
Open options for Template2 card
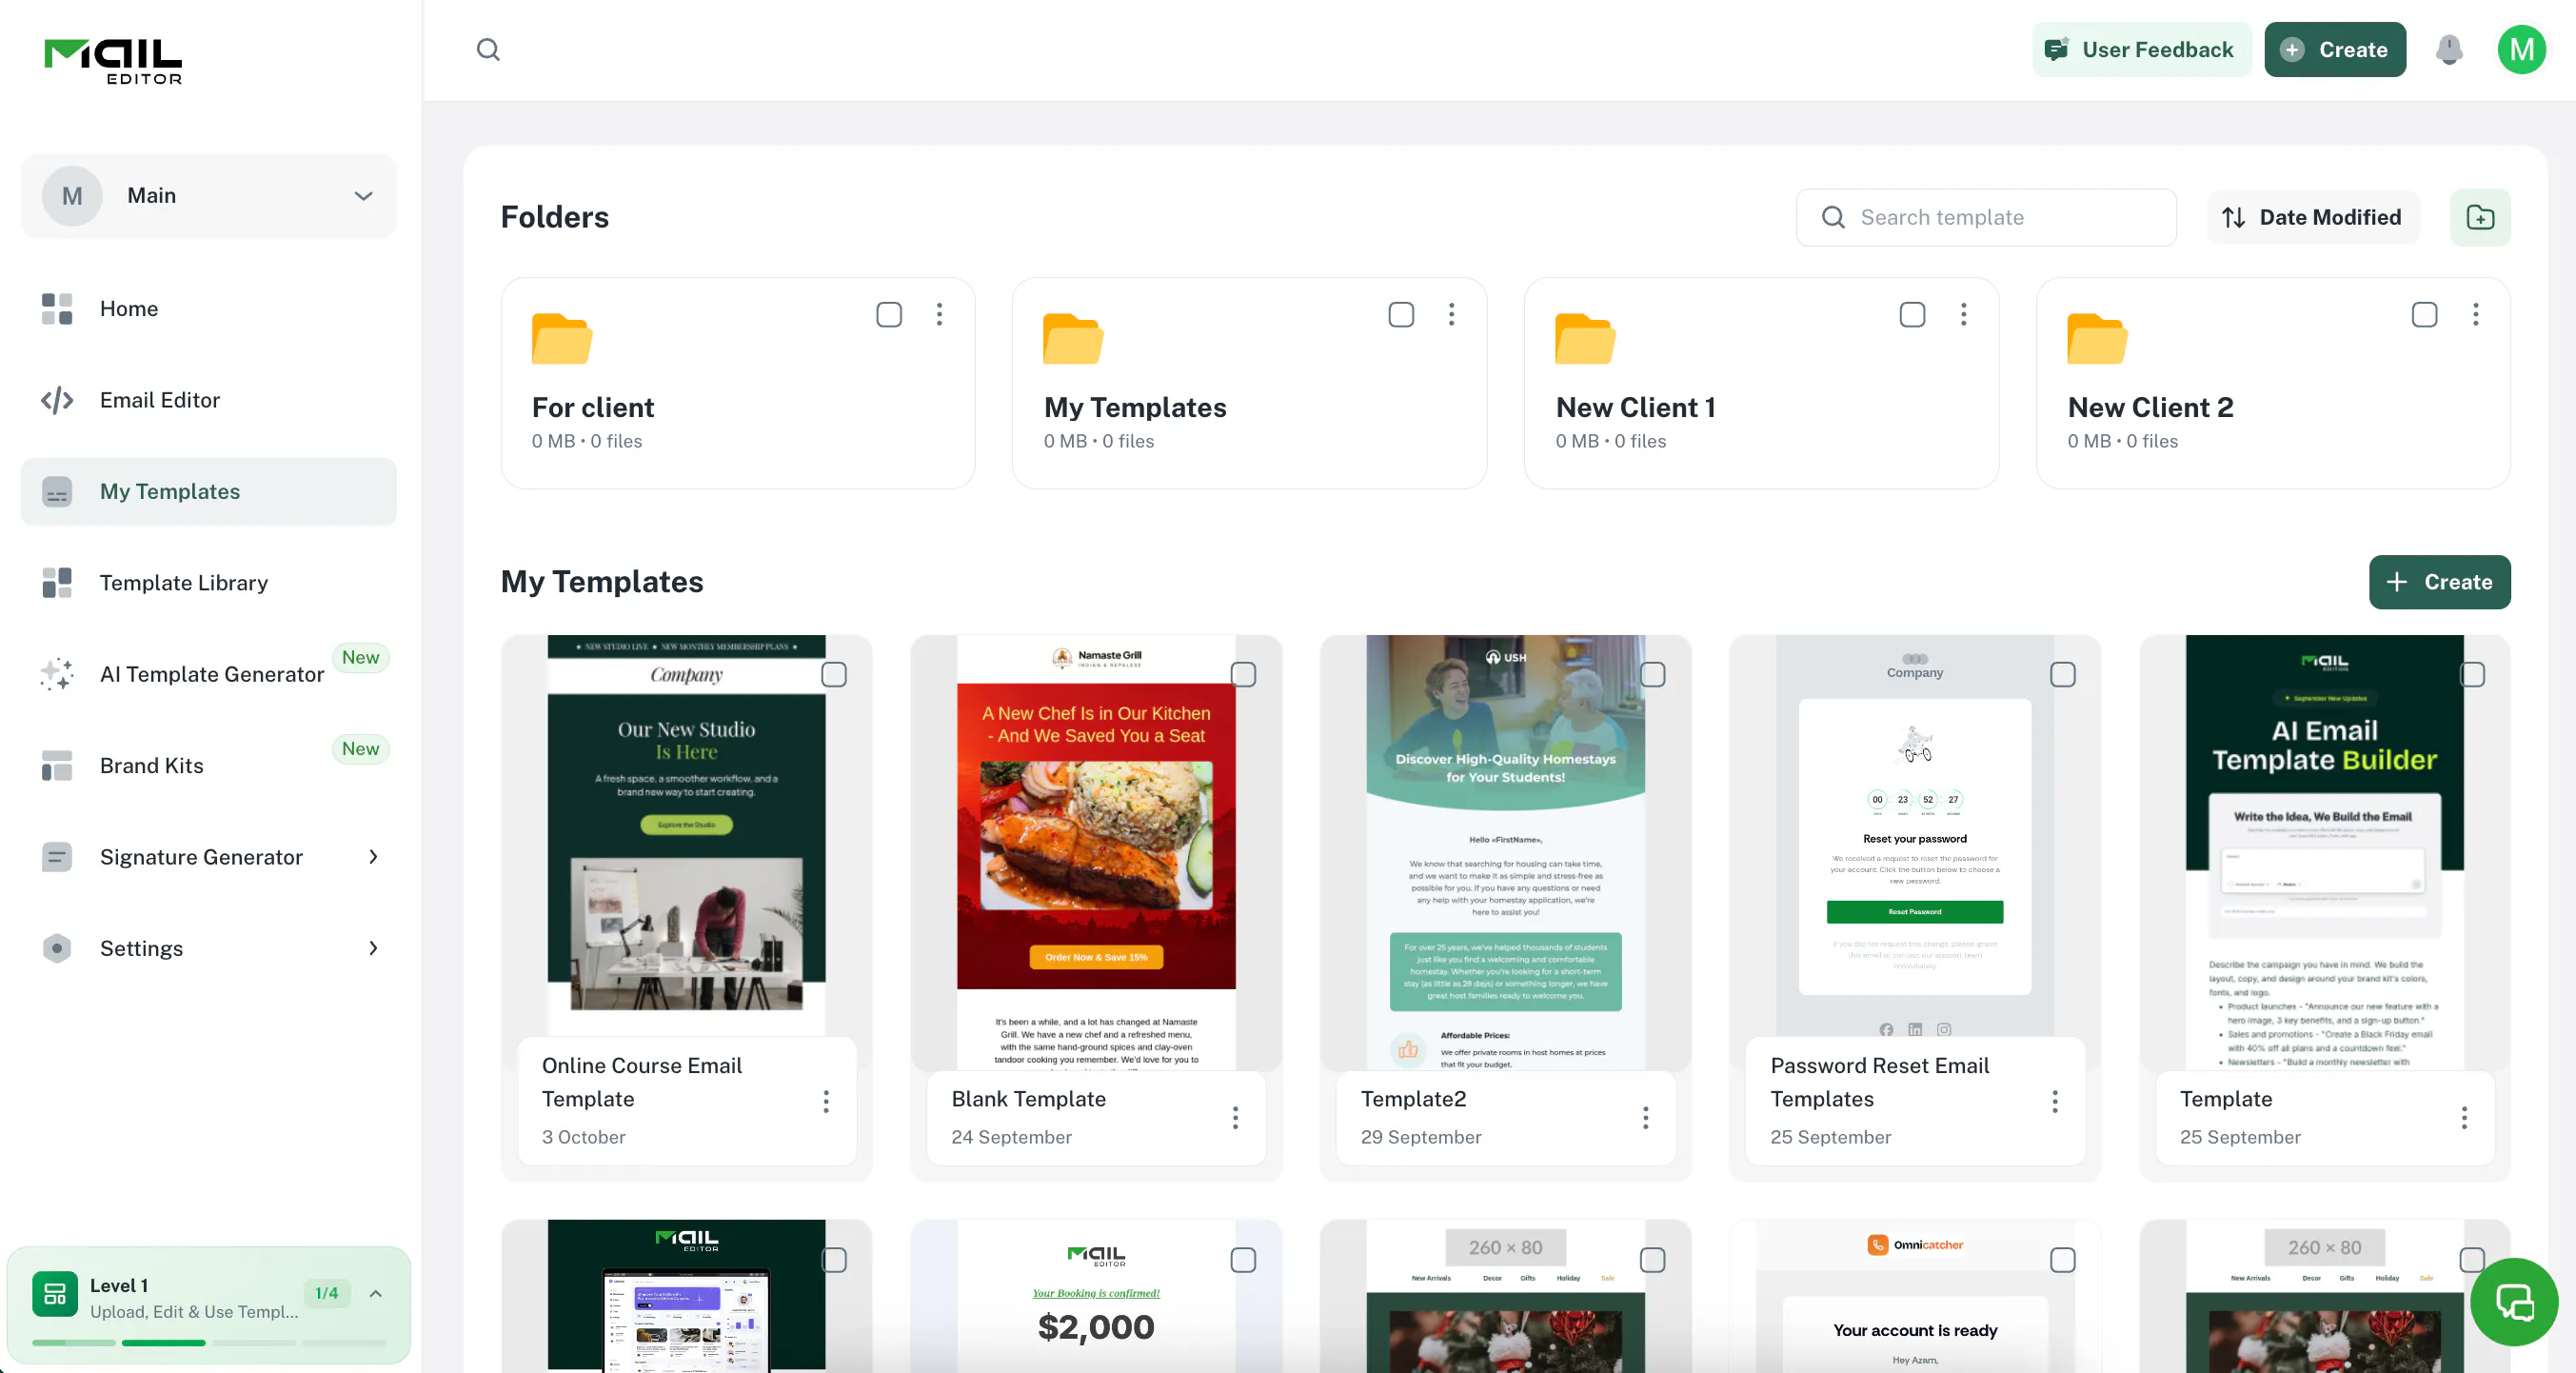1645,1117
